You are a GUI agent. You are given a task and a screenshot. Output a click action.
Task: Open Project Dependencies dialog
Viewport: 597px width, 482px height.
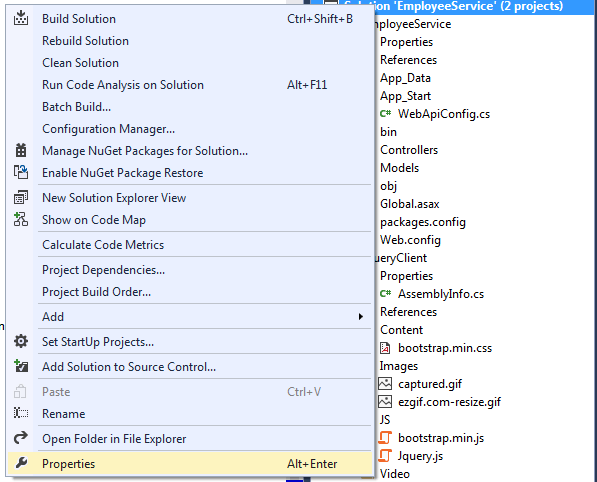click(x=189, y=270)
